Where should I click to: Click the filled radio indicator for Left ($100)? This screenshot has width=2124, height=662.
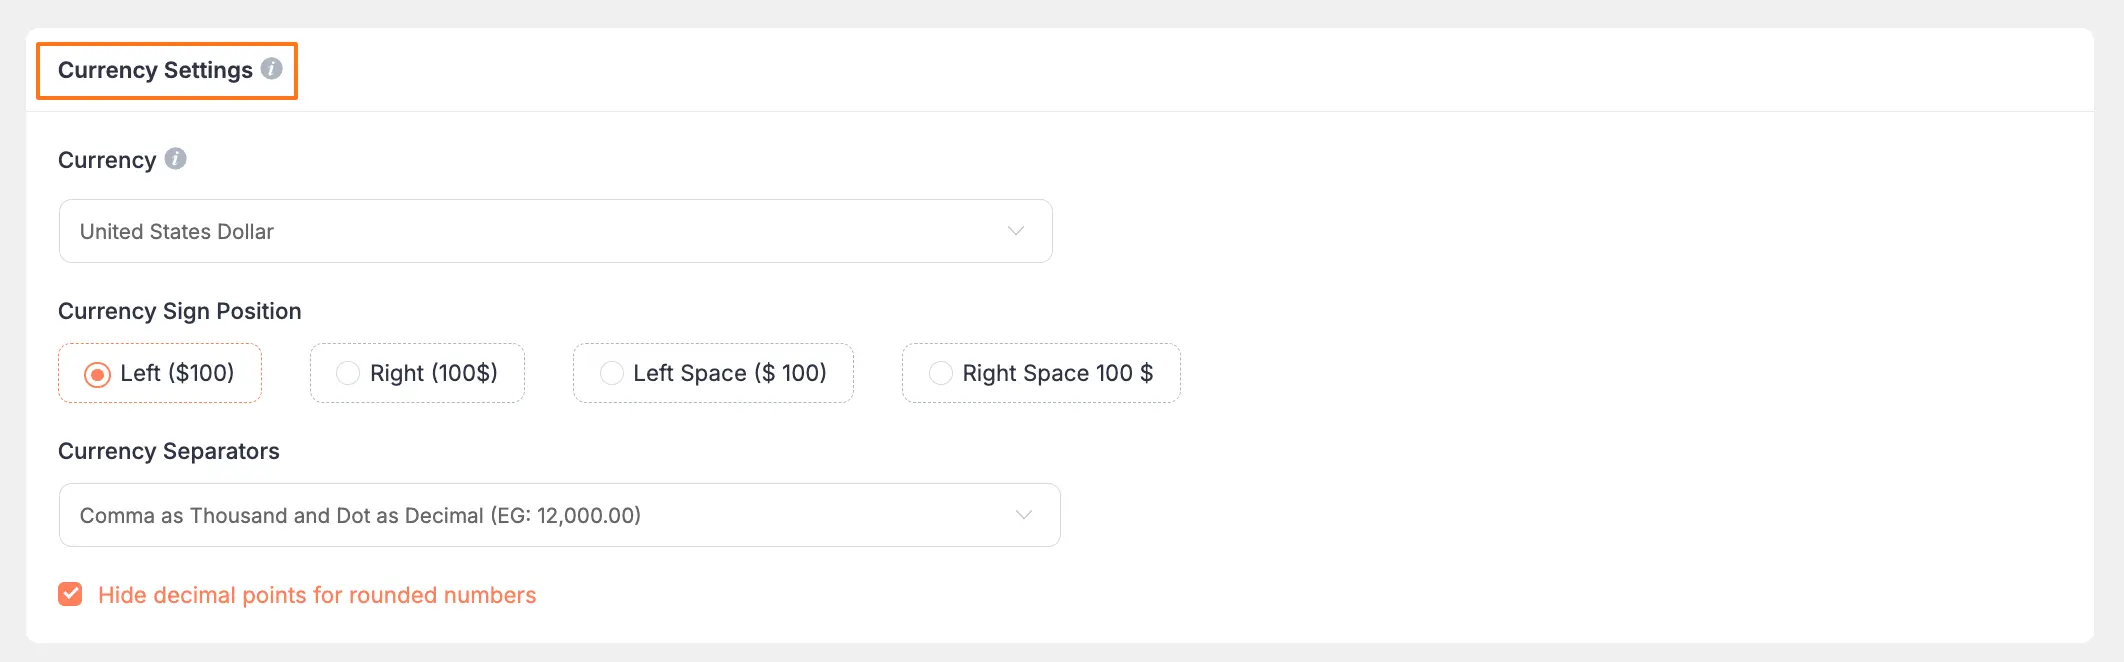[x=97, y=373]
